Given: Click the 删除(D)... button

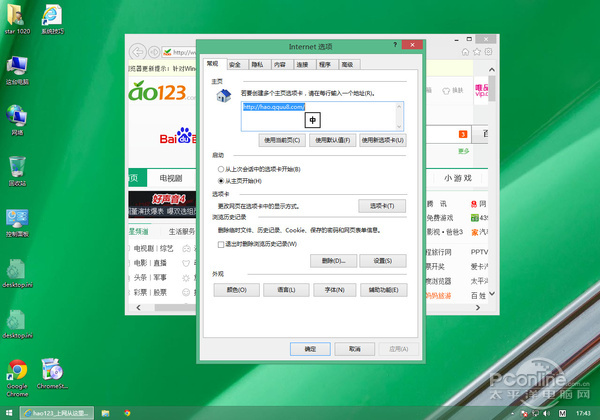Looking at the screenshot, I should click(333, 261).
